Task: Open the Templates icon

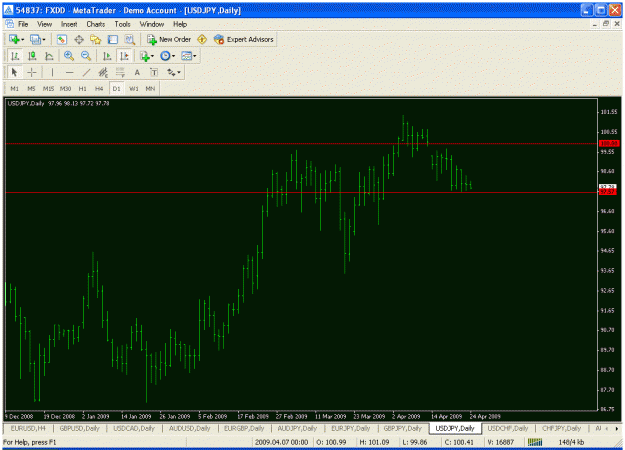Action: tap(186, 56)
